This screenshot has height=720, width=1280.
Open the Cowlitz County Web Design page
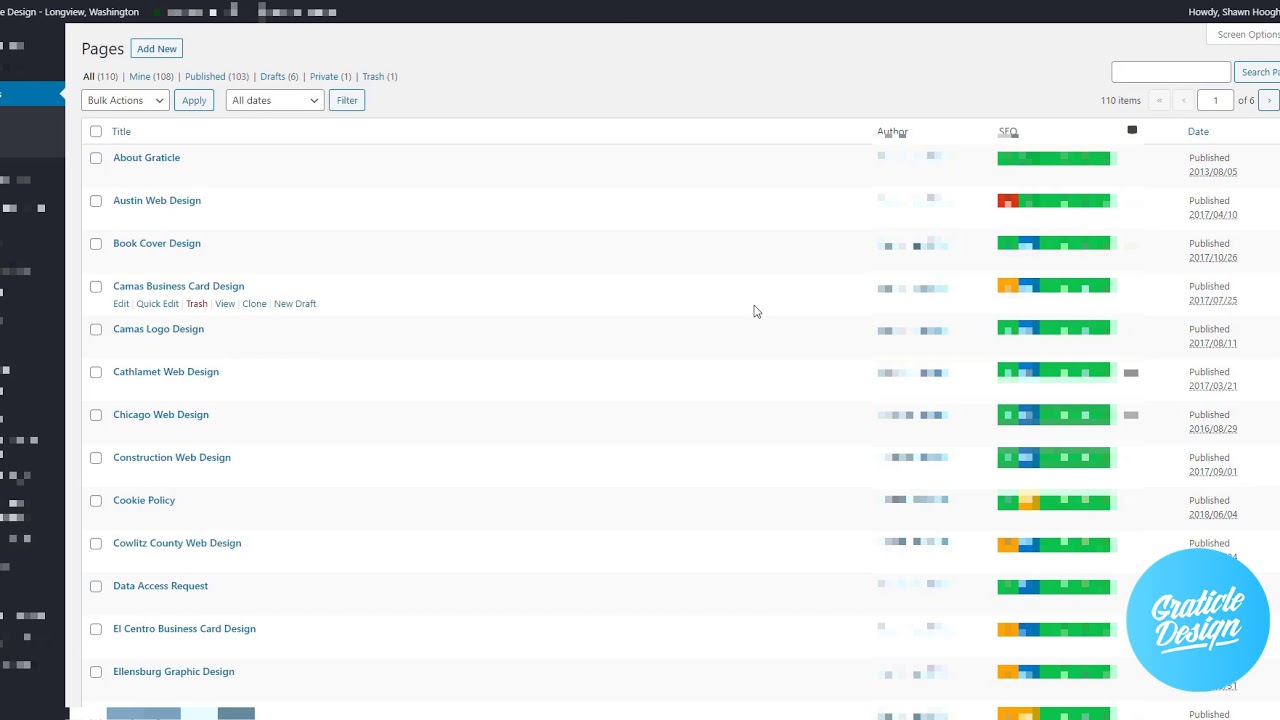coord(177,543)
